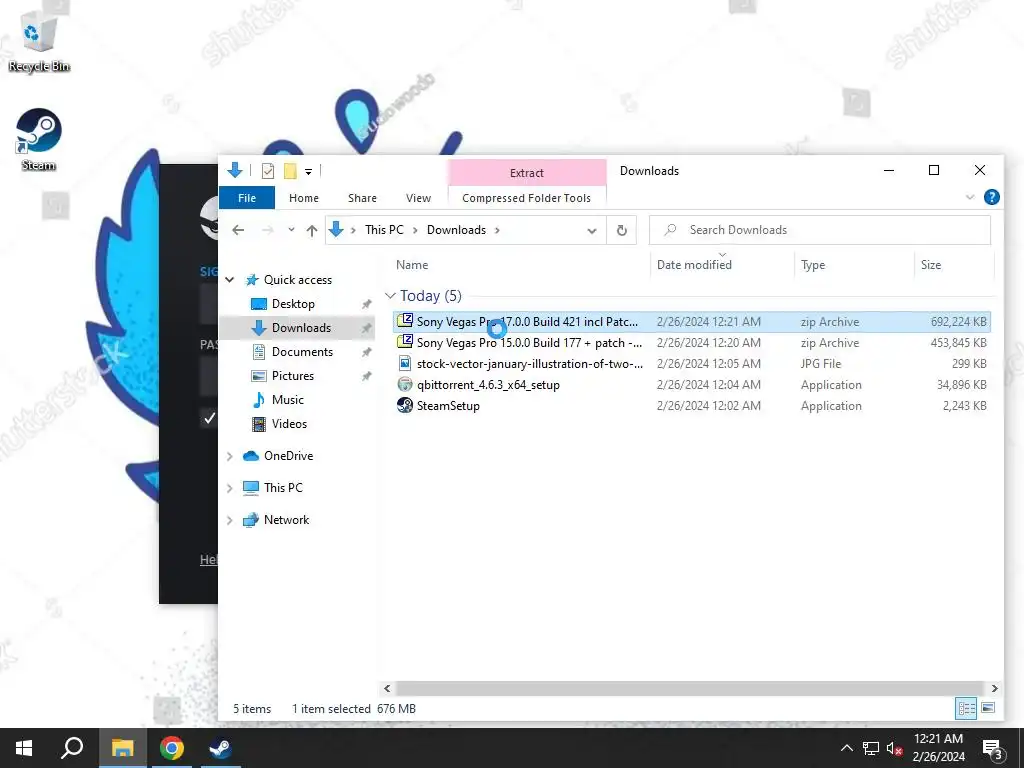
Task: Go back with the Back arrow
Action: 238,230
